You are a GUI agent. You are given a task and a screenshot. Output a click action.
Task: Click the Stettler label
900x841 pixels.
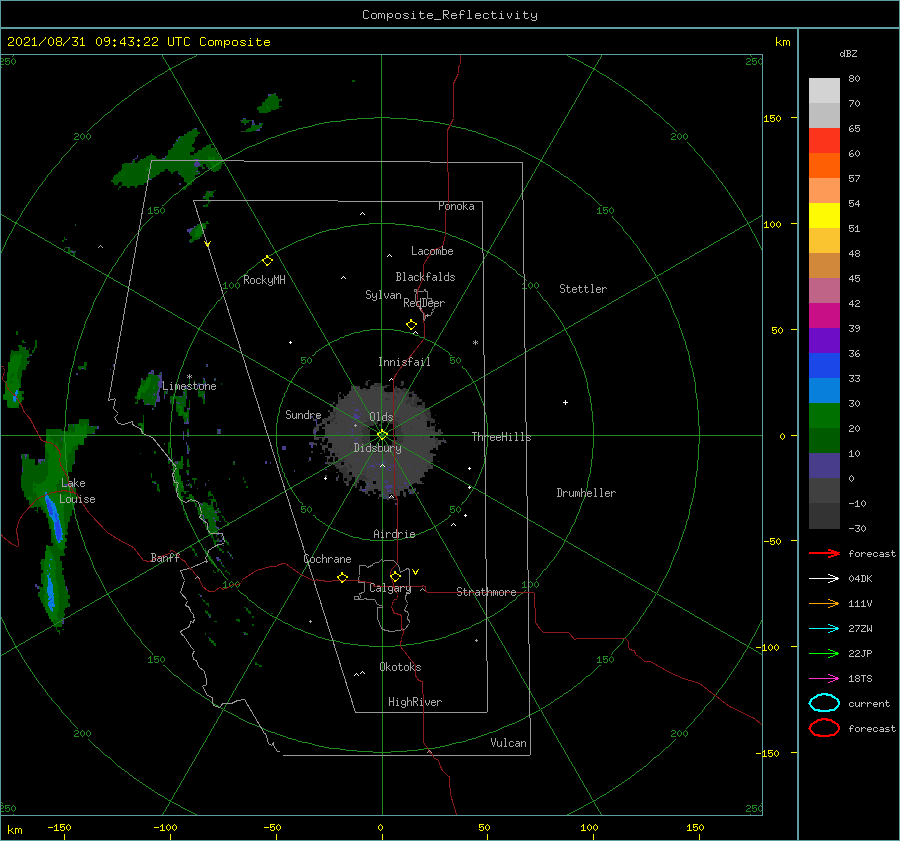pyautogui.click(x=583, y=289)
